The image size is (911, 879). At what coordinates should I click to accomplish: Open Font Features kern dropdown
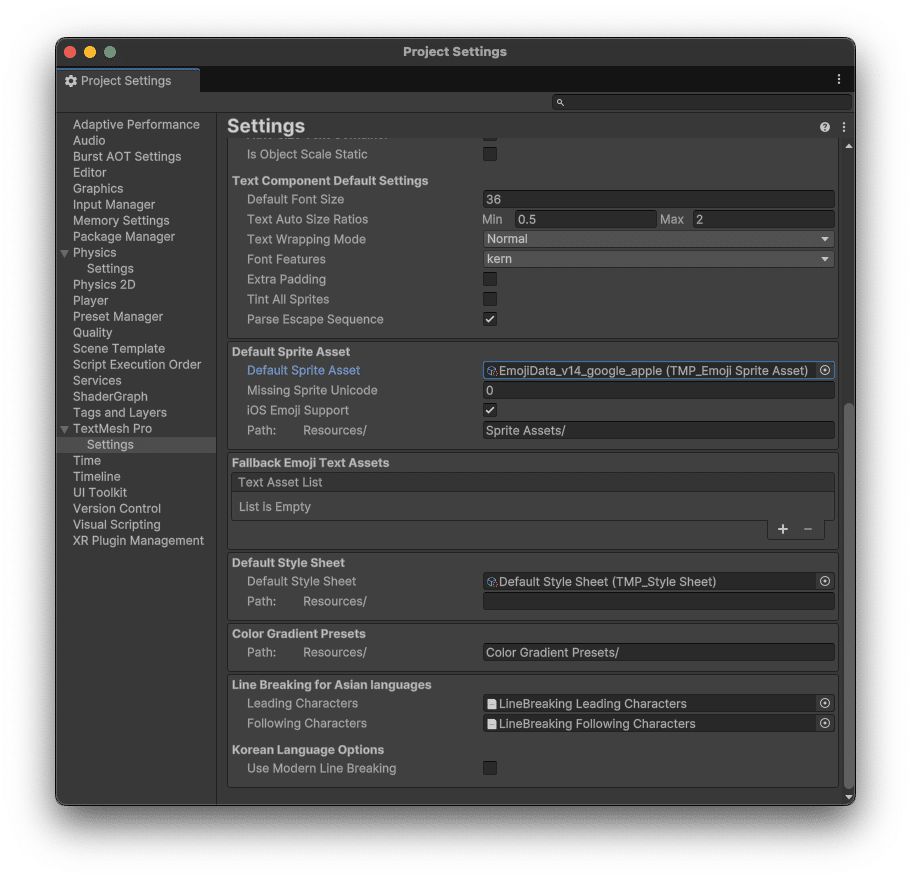coord(658,259)
